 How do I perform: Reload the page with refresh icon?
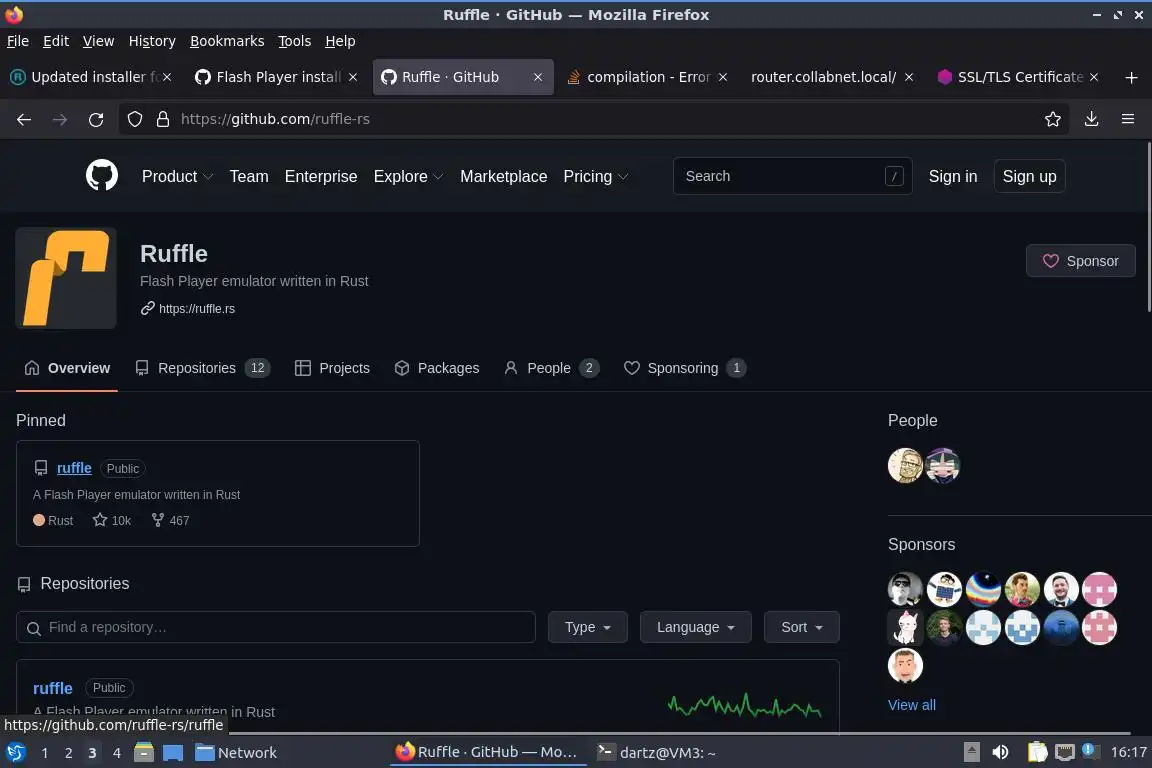tap(96, 119)
